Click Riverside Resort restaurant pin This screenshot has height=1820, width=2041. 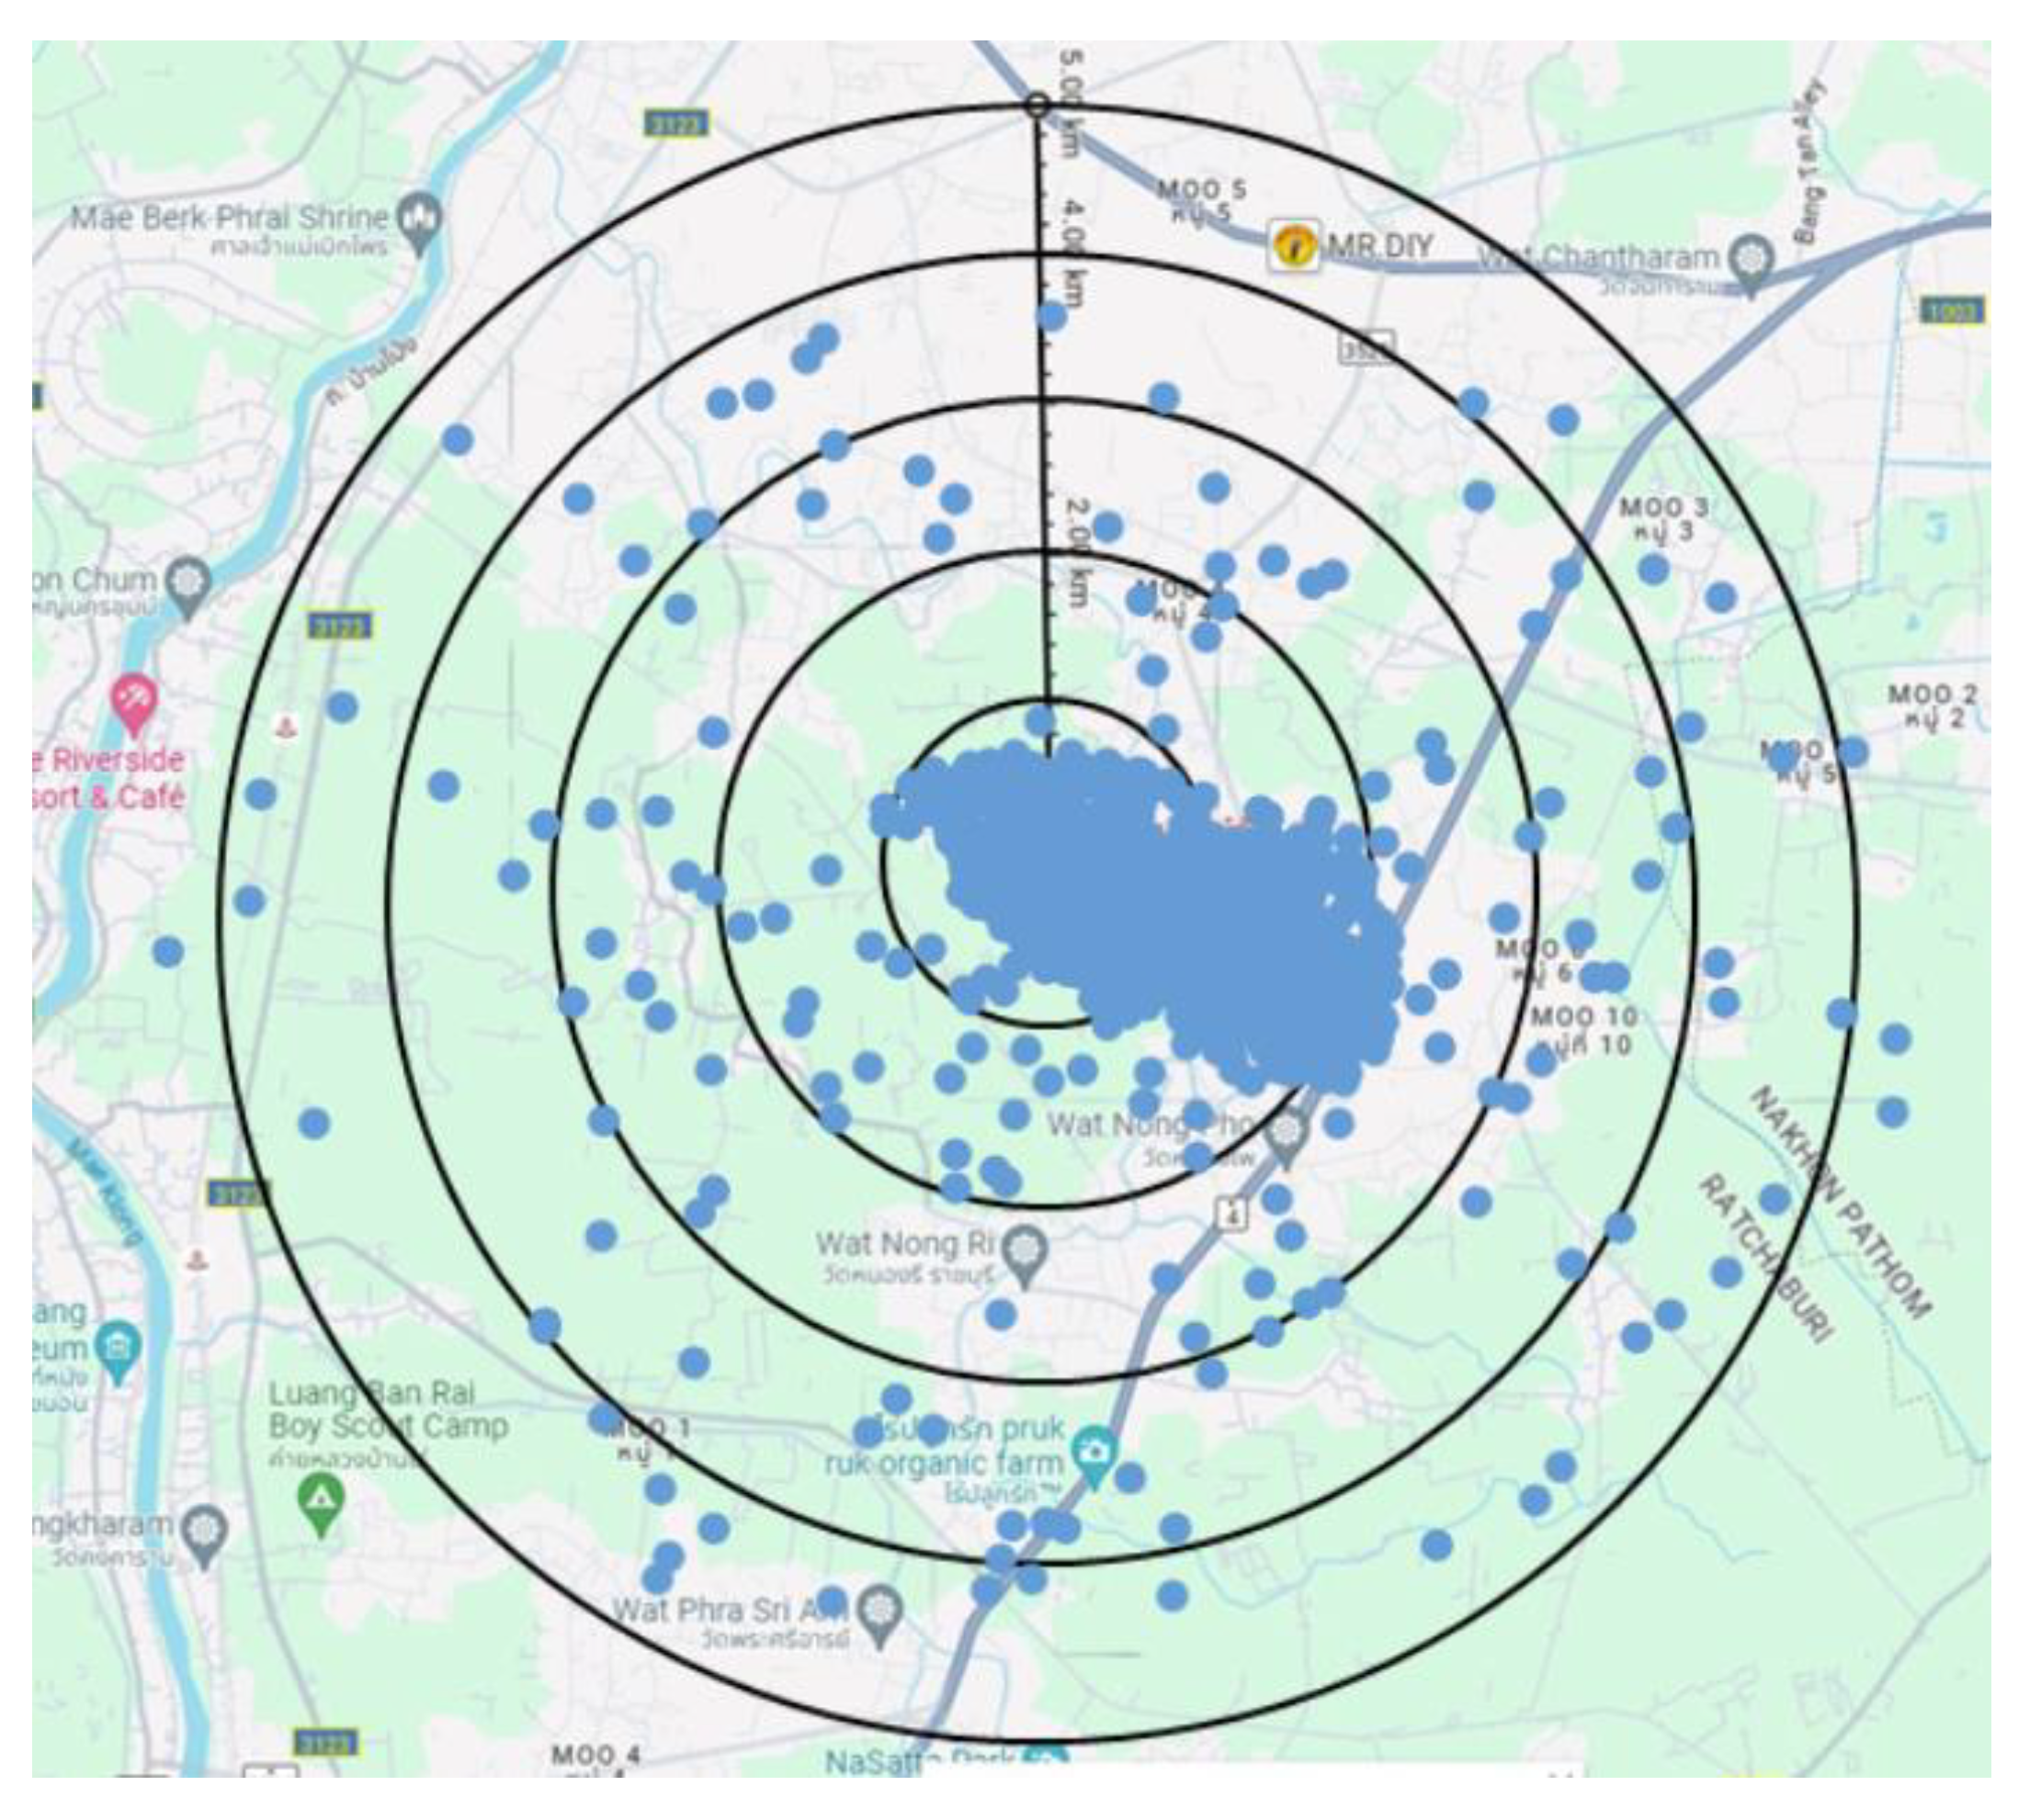coord(133,697)
